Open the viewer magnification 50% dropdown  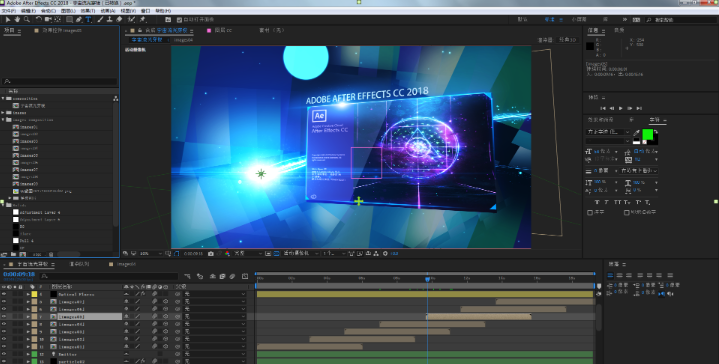[151, 253]
